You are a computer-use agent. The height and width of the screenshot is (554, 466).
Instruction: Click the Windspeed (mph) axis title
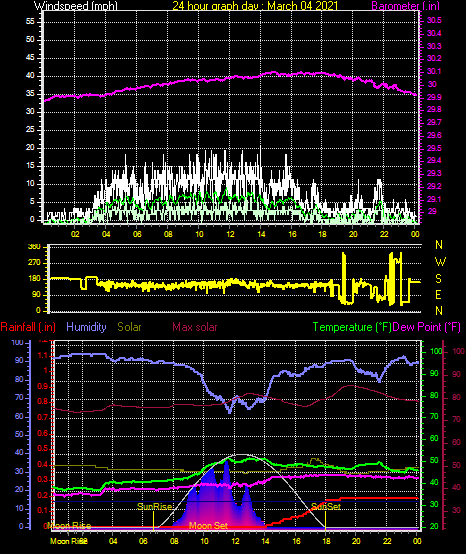point(76,6)
